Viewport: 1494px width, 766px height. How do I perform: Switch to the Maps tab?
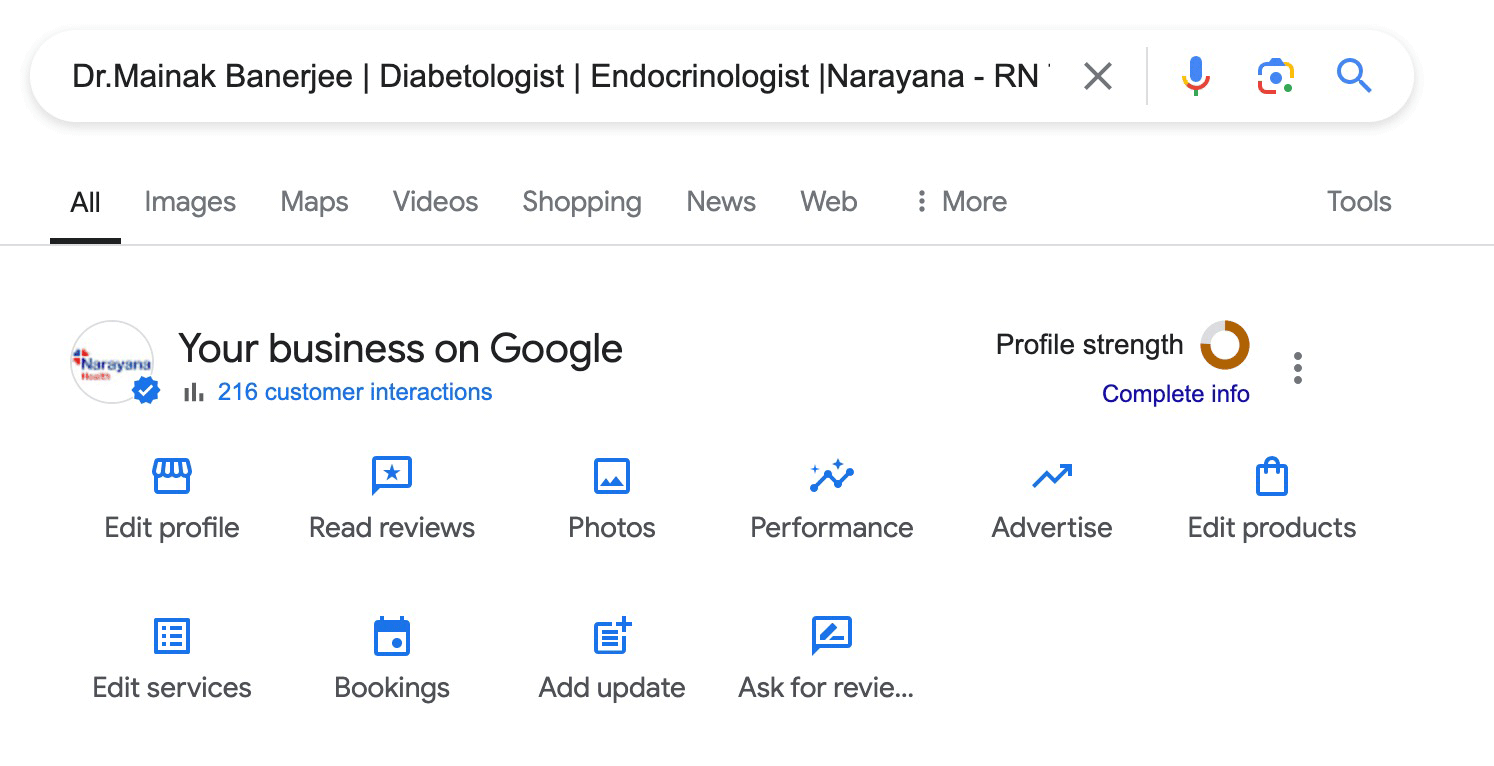coord(313,201)
